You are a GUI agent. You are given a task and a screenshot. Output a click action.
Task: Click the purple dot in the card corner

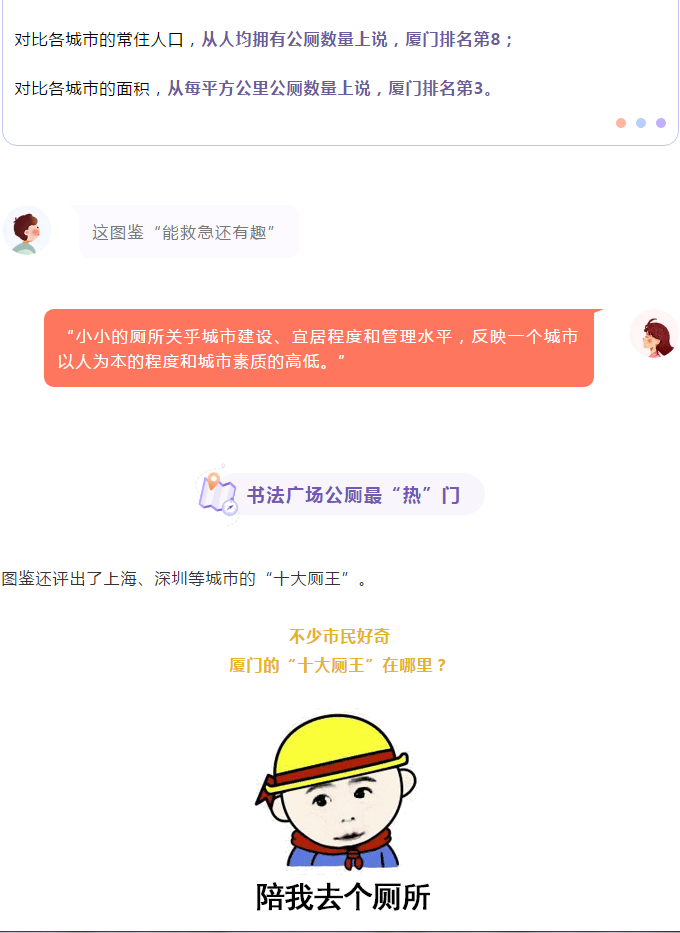tap(660, 123)
